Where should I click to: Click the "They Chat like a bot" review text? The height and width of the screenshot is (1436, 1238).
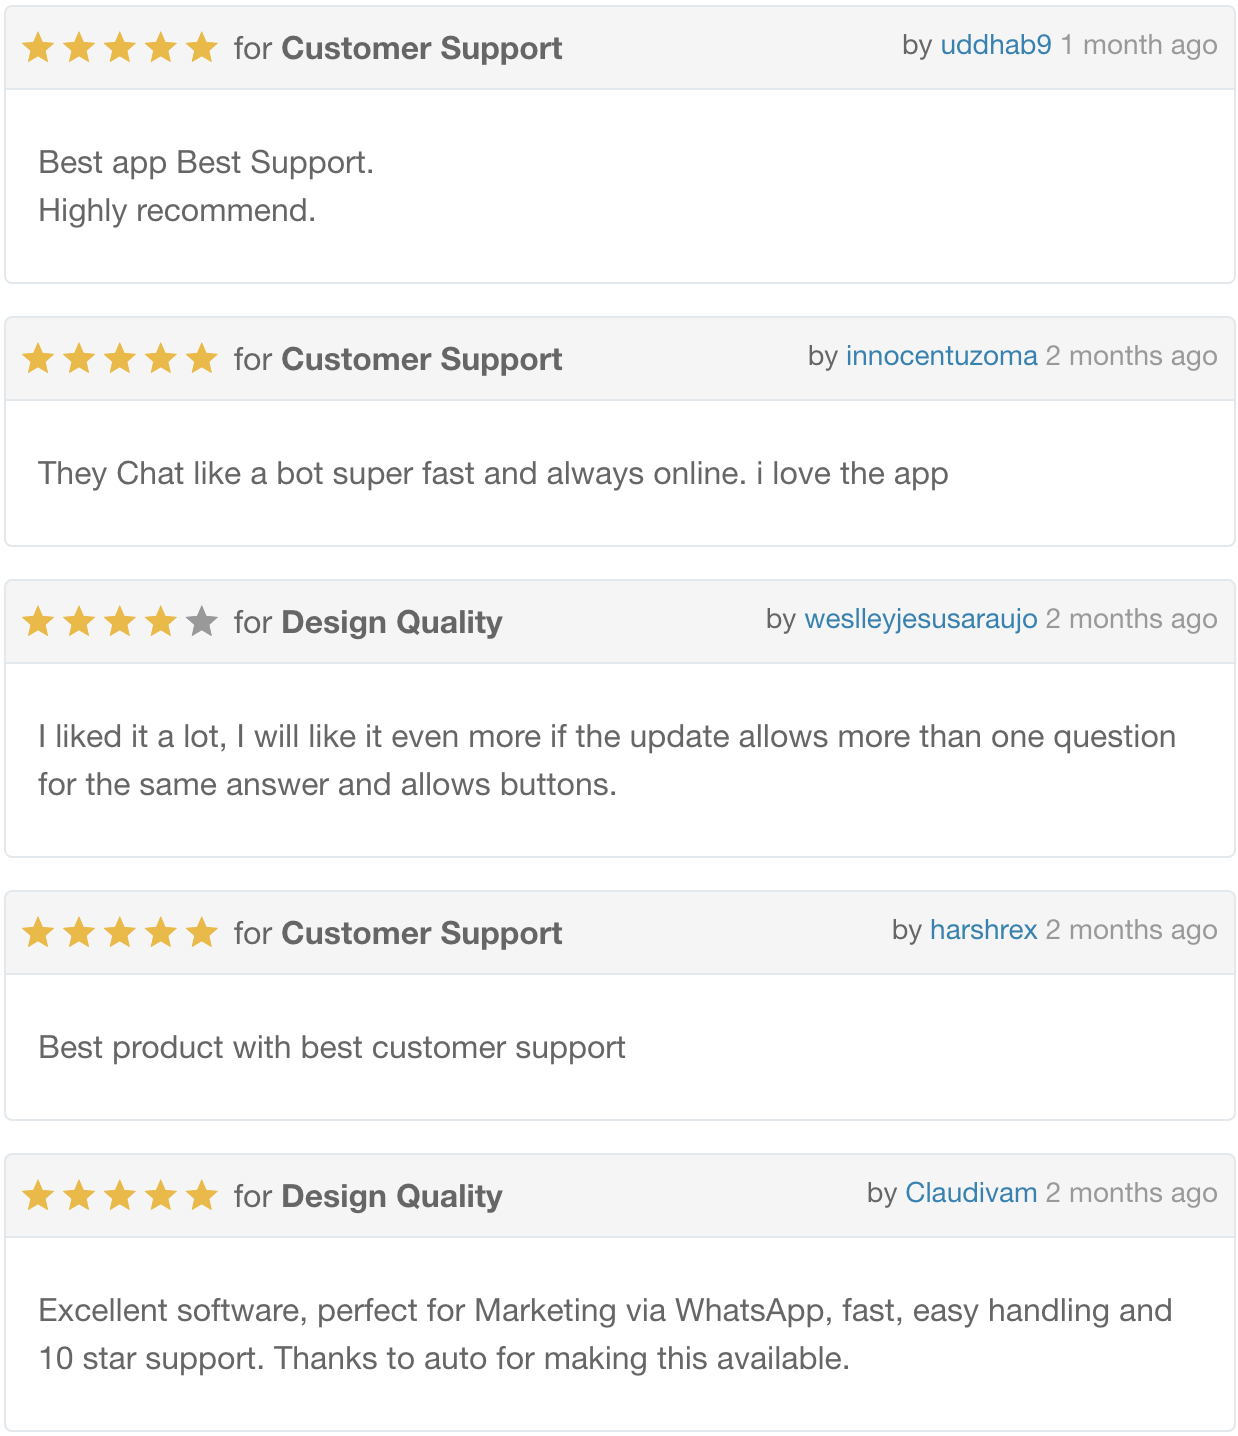click(492, 473)
